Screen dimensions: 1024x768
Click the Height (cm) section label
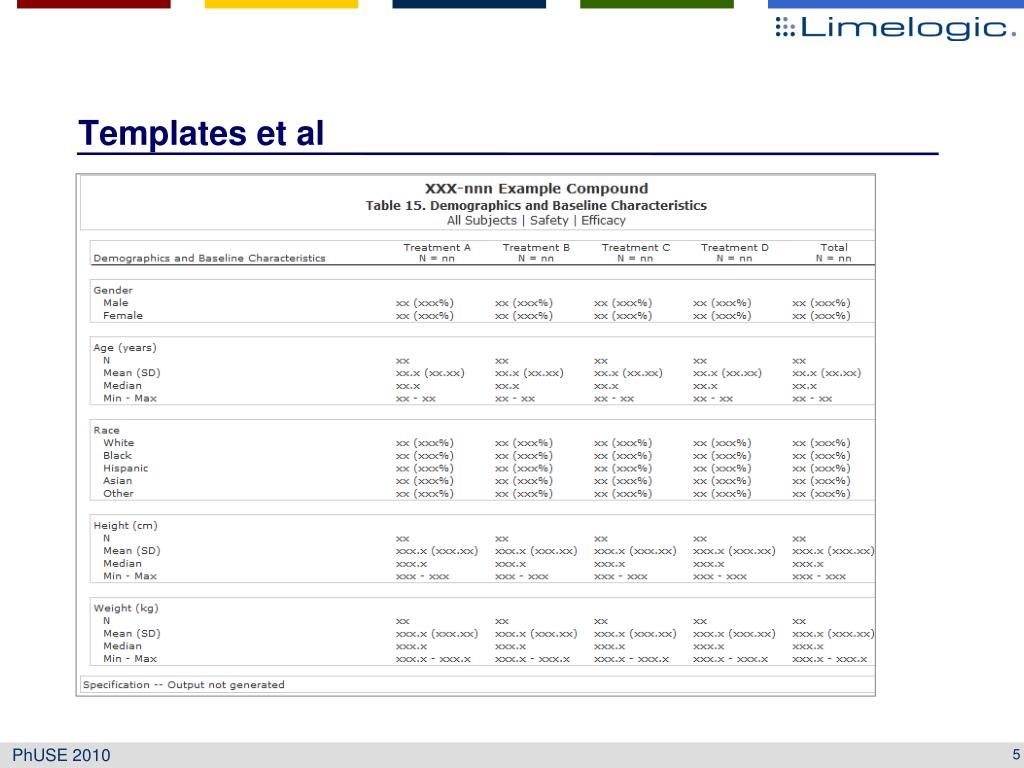coord(125,526)
